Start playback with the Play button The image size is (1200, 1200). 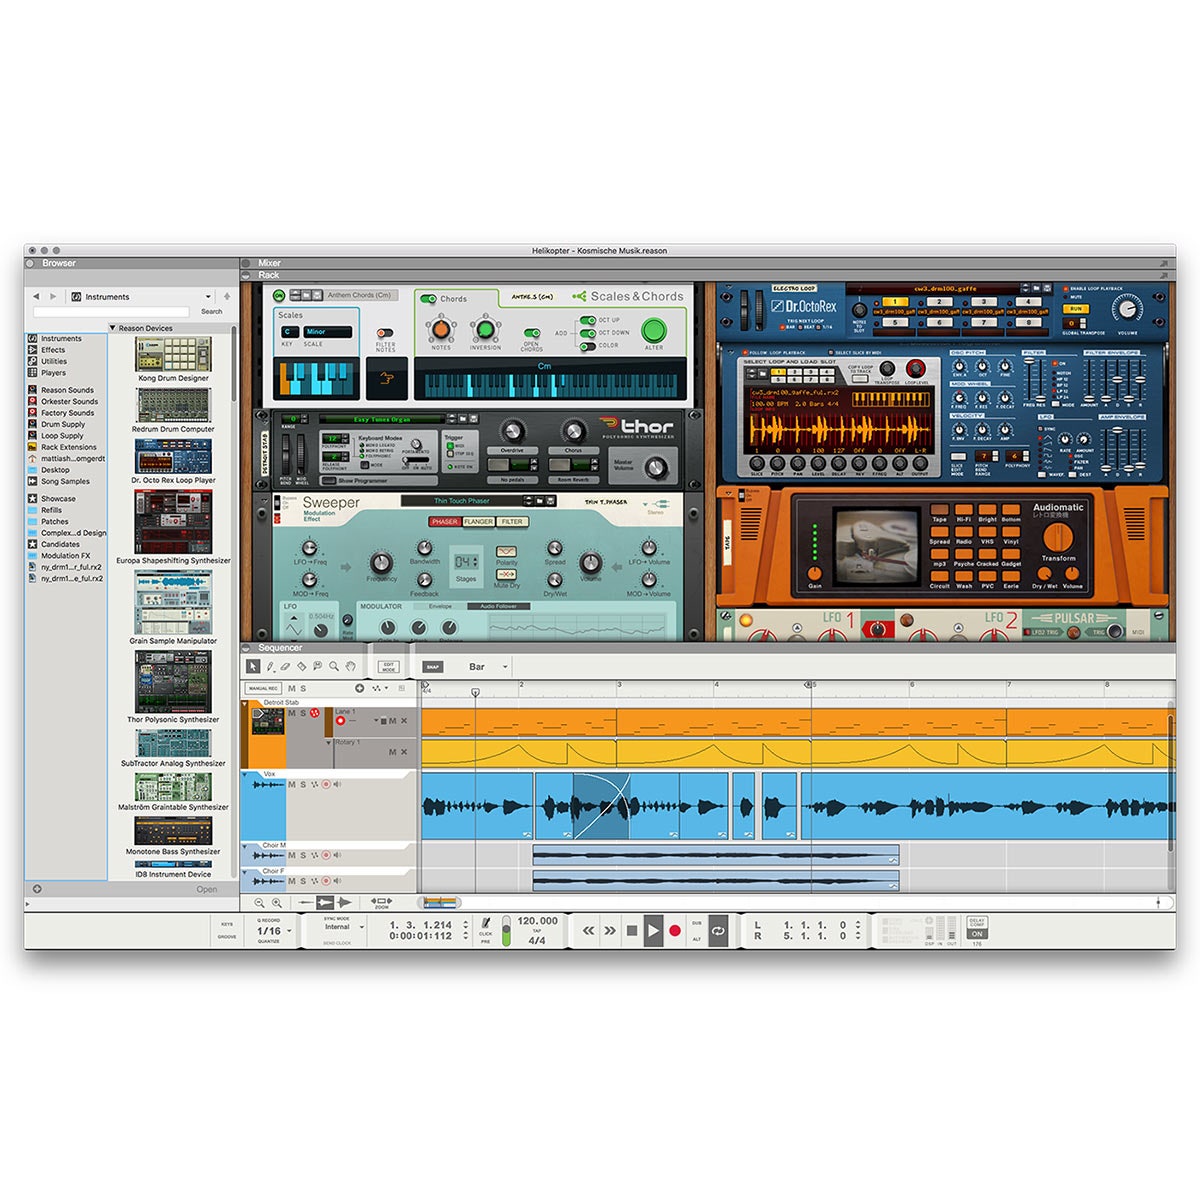point(653,931)
